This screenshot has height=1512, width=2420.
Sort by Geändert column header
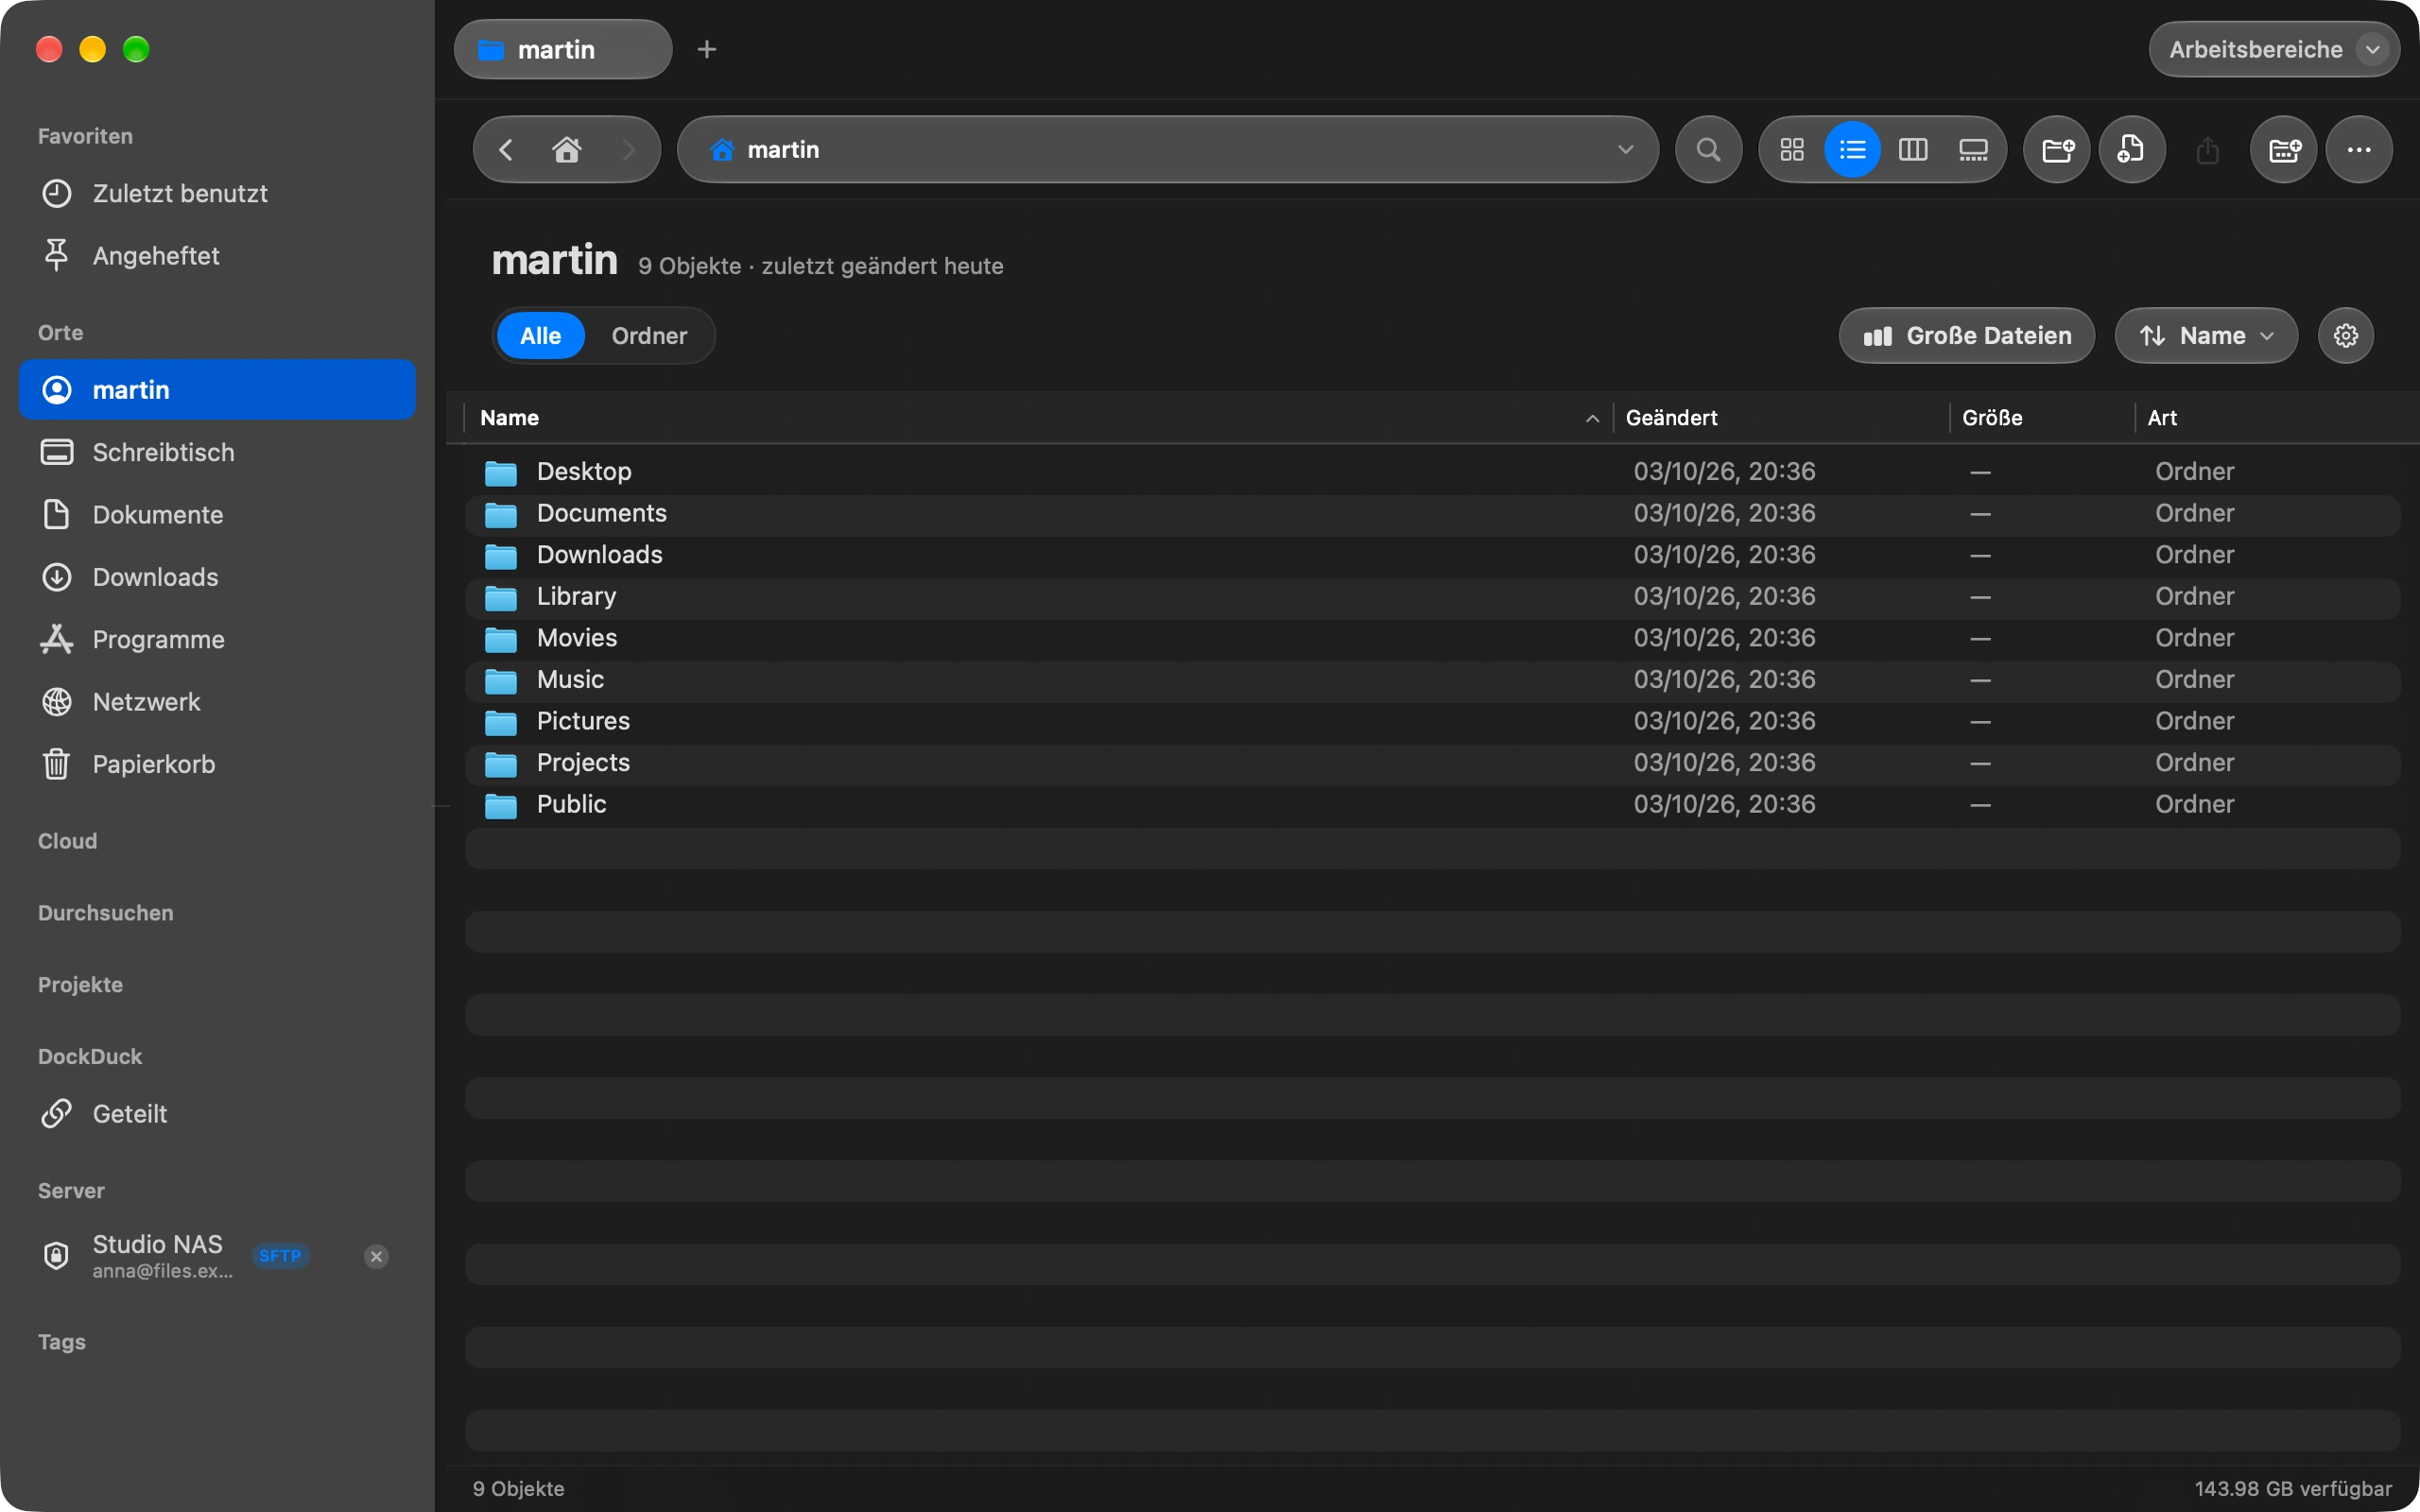tap(1781, 418)
